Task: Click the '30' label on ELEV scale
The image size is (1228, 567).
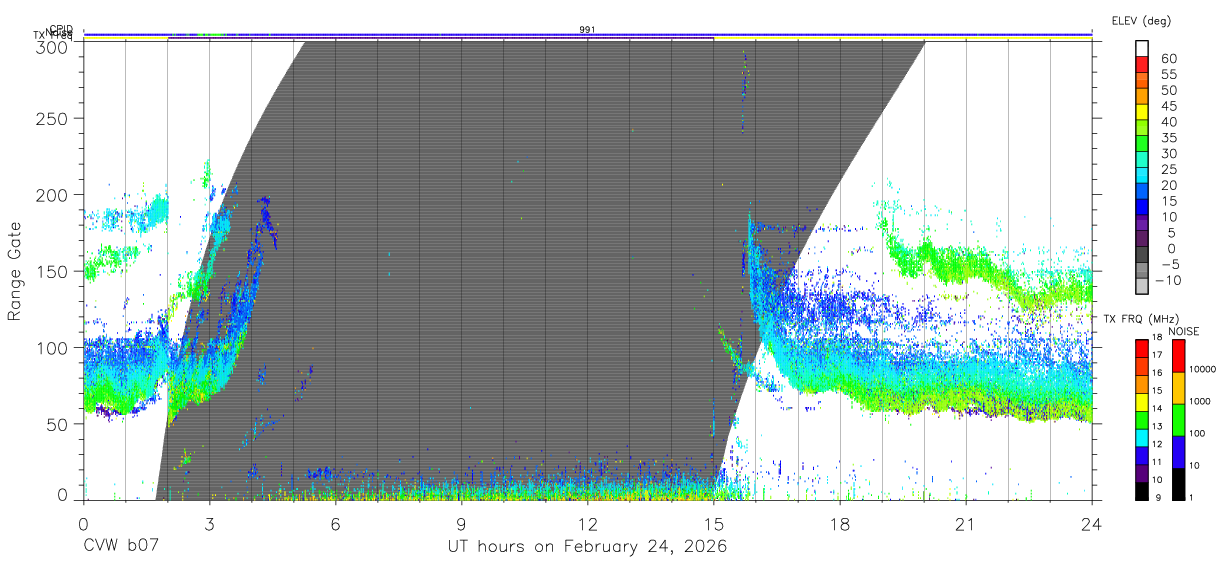Action: pos(1168,153)
